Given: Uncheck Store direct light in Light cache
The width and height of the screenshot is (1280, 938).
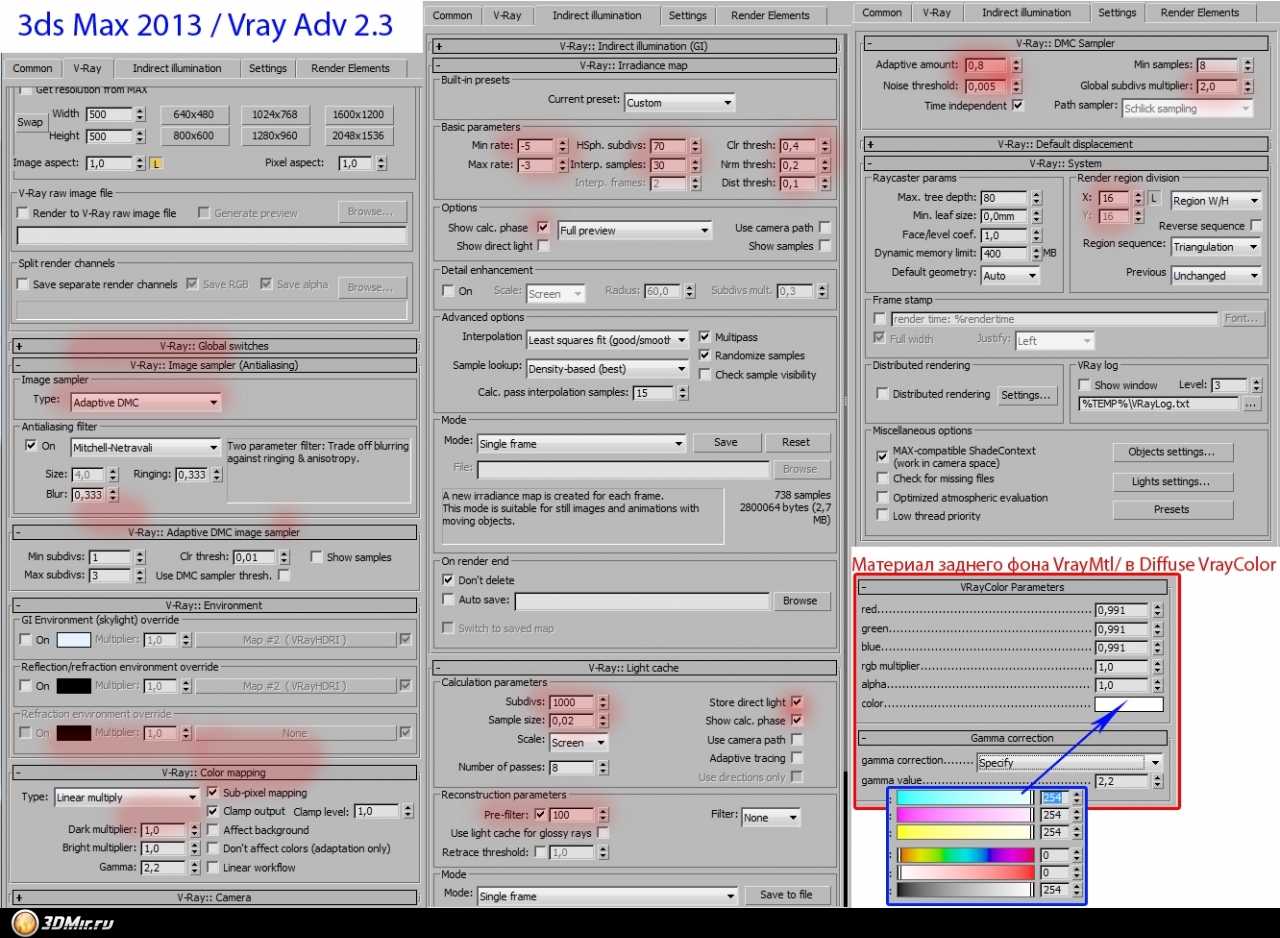Looking at the screenshot, I should (x=797, y=703).
